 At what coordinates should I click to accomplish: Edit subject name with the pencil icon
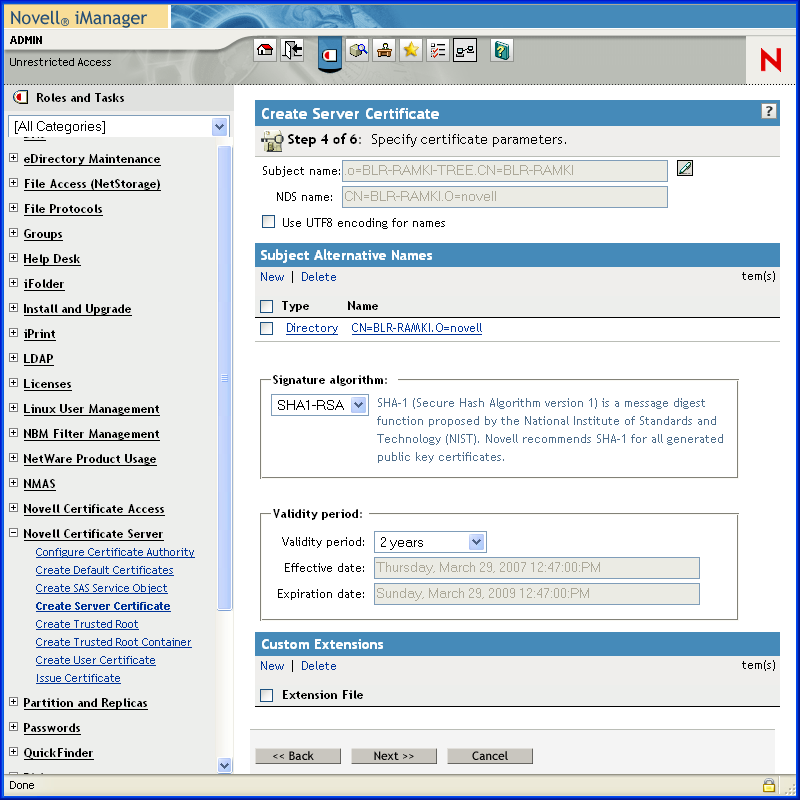[x=685, y=168]
